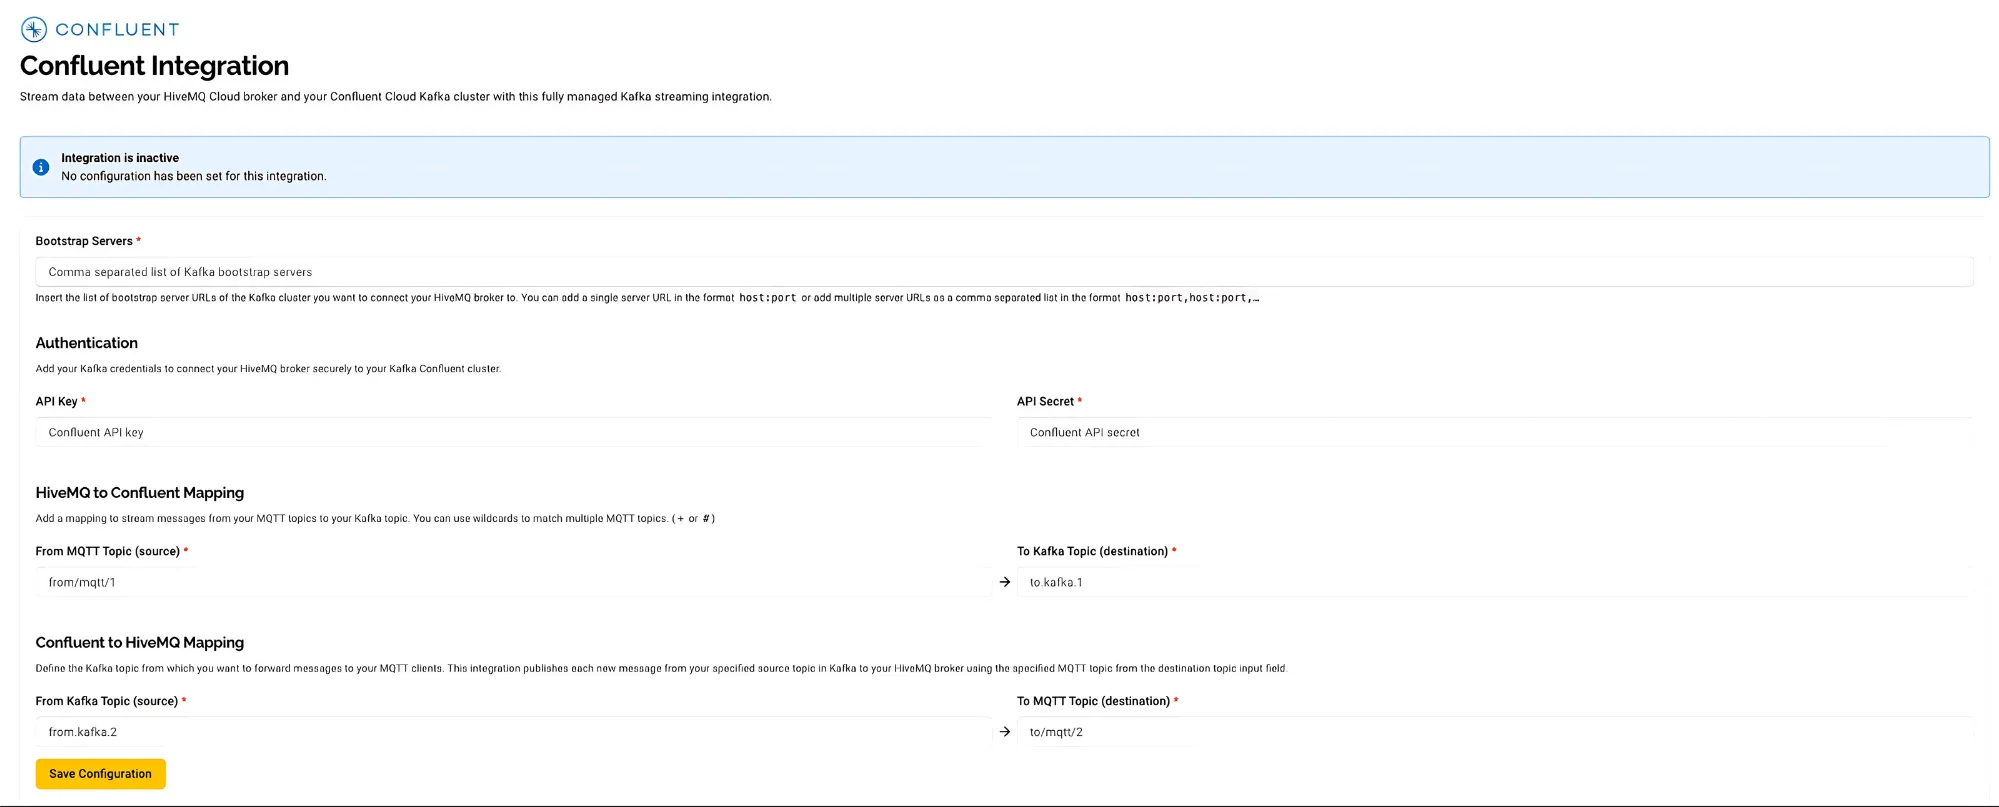Click the API Key label
This screenshot has height=807, width=1999.
coord(56,401)
